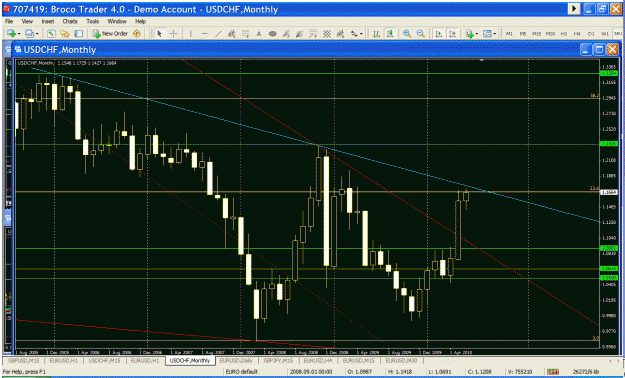Zoom out of the chart
This screenshot has width=625, height=378.
[421, 34]
